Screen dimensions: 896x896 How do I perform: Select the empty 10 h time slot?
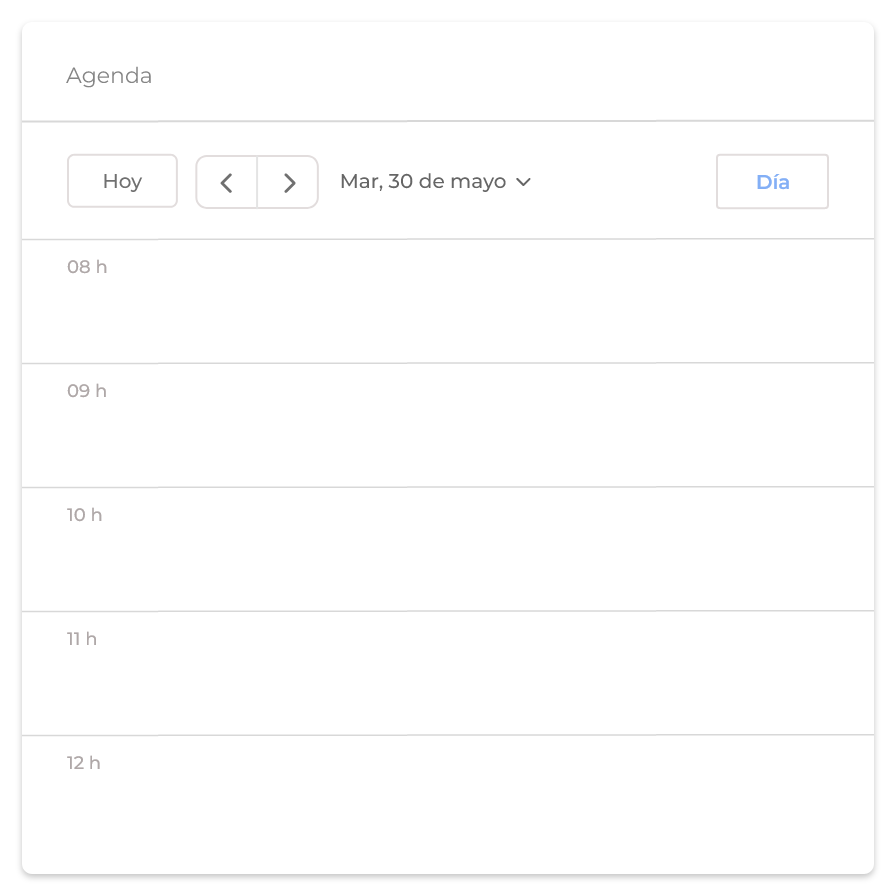tap(500, 550)
